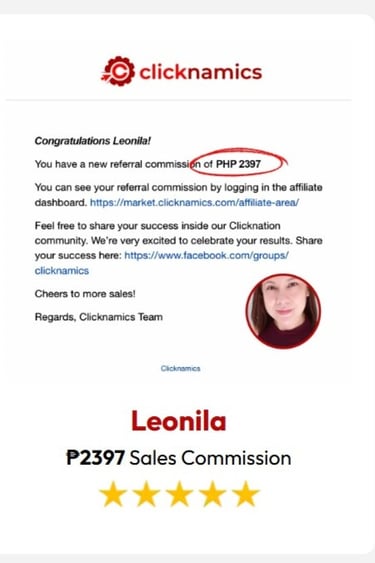375x563 pixels.
Task: Click the Regards, Clicknamics Team signature
Action: click(x=99, y=317)
